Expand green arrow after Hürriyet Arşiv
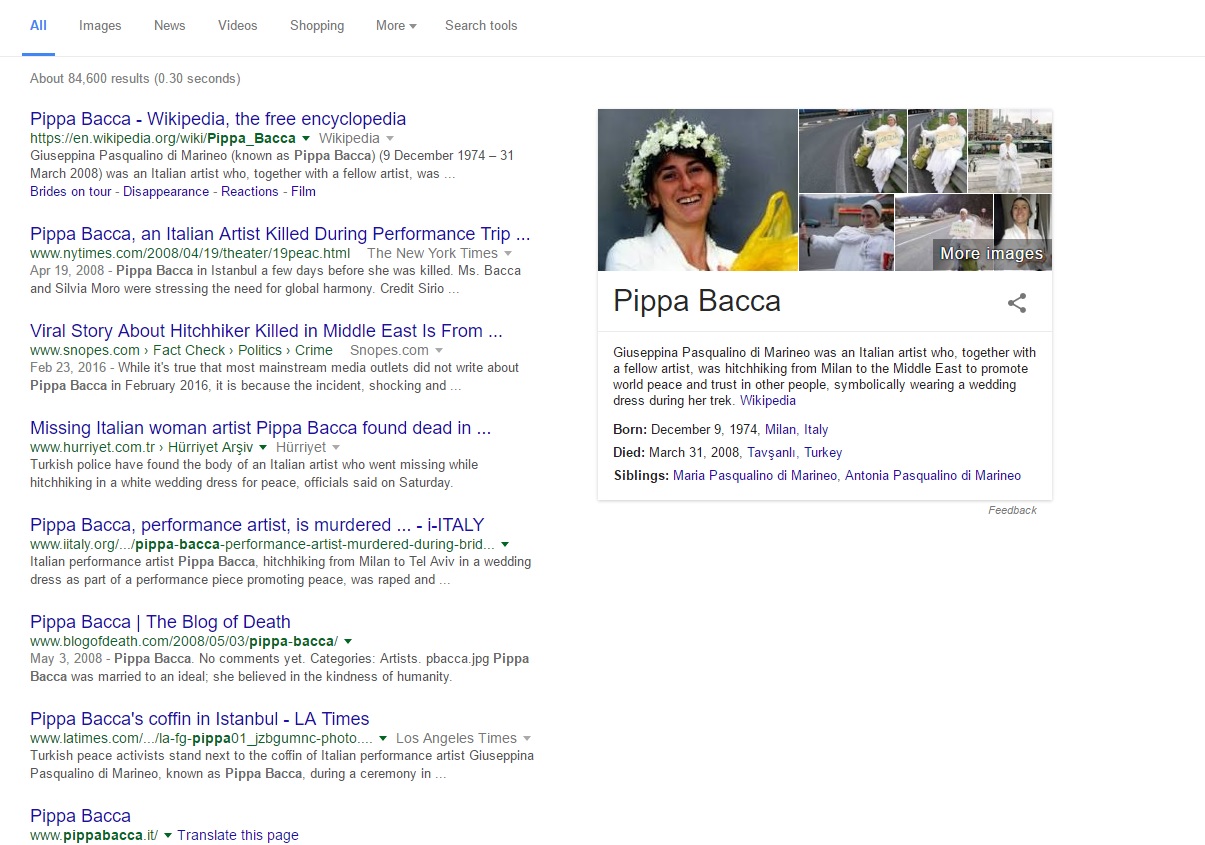 [x=263, y=448]
